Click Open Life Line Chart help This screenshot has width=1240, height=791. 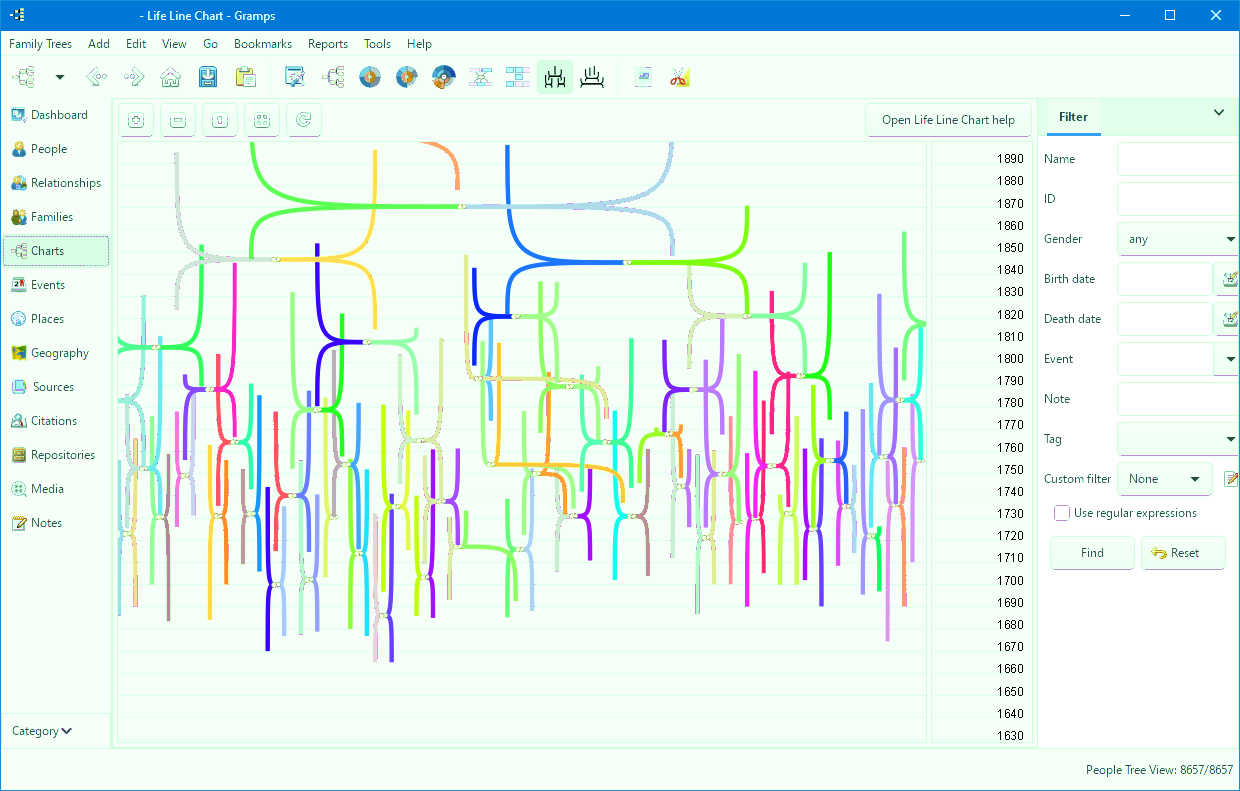(948, 120)
